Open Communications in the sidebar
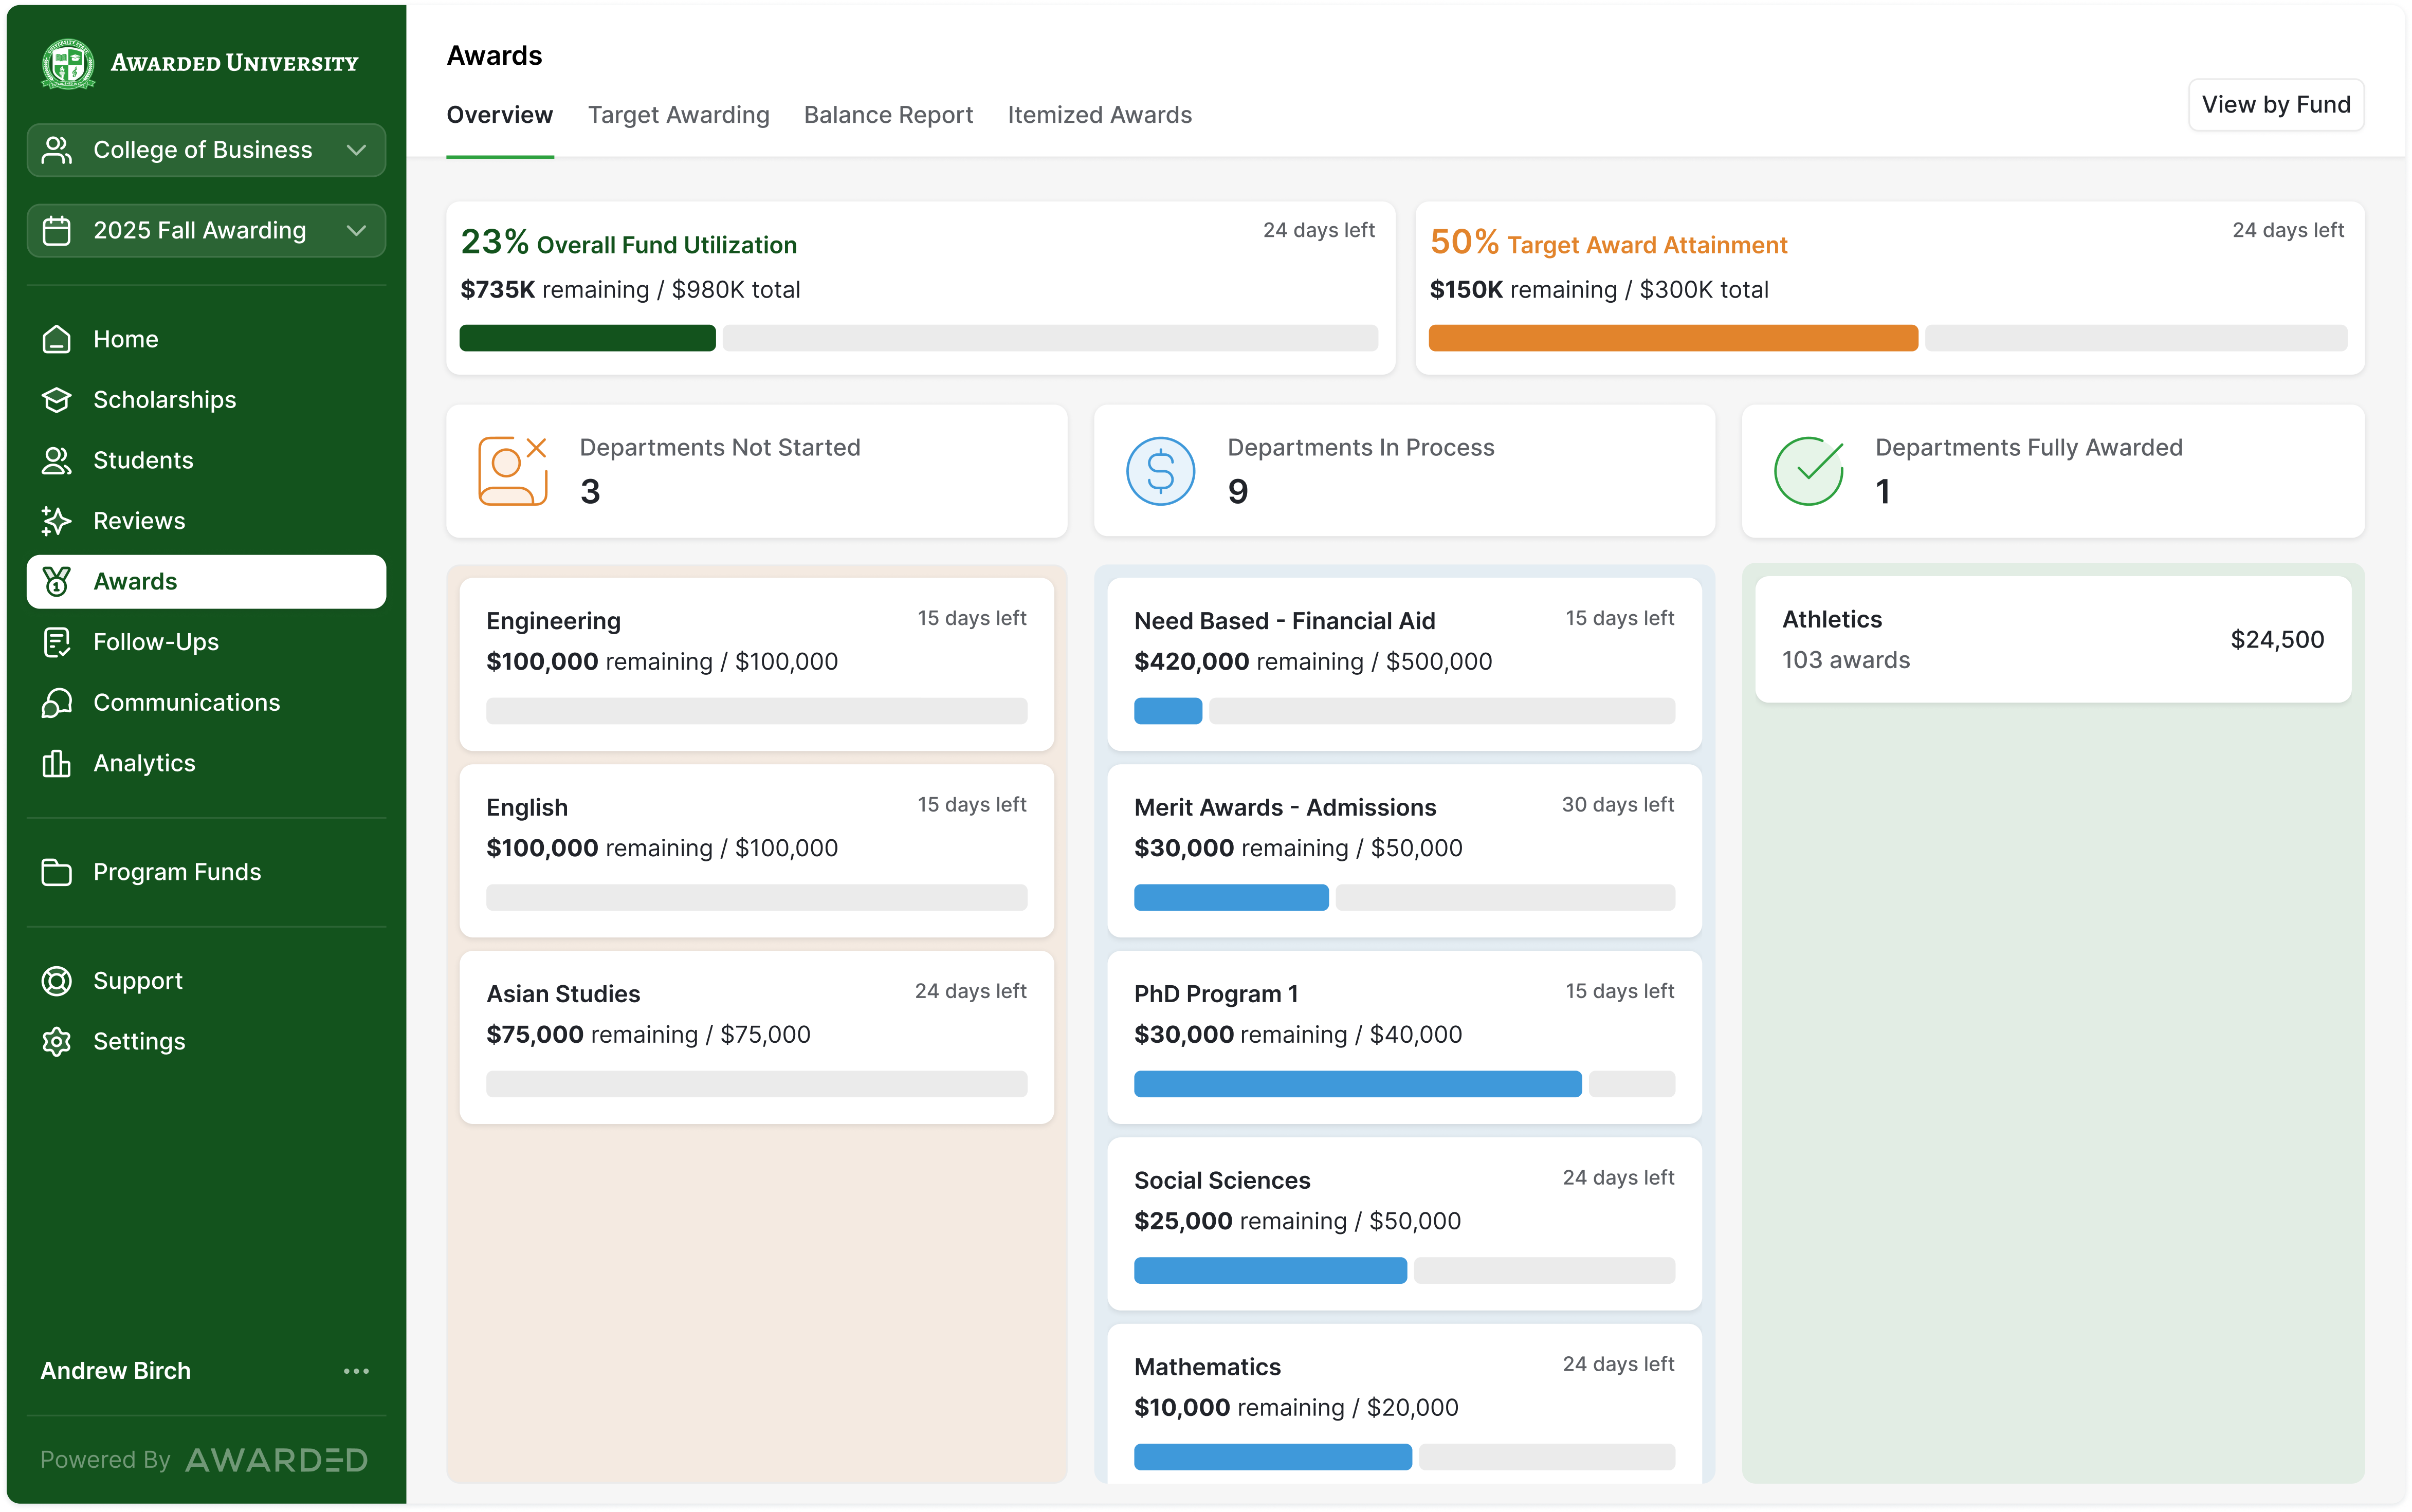This screenshot has height=1512, width=2412. pos(206,703)
